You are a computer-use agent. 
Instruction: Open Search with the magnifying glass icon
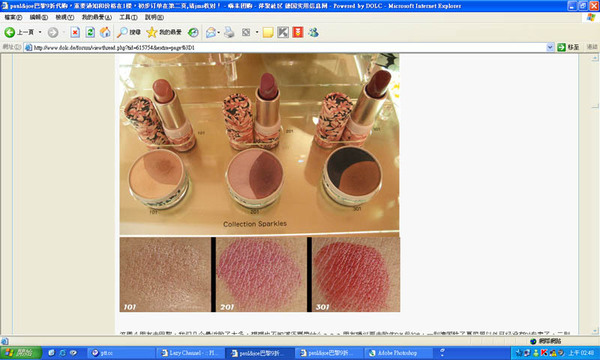point(129,33)
